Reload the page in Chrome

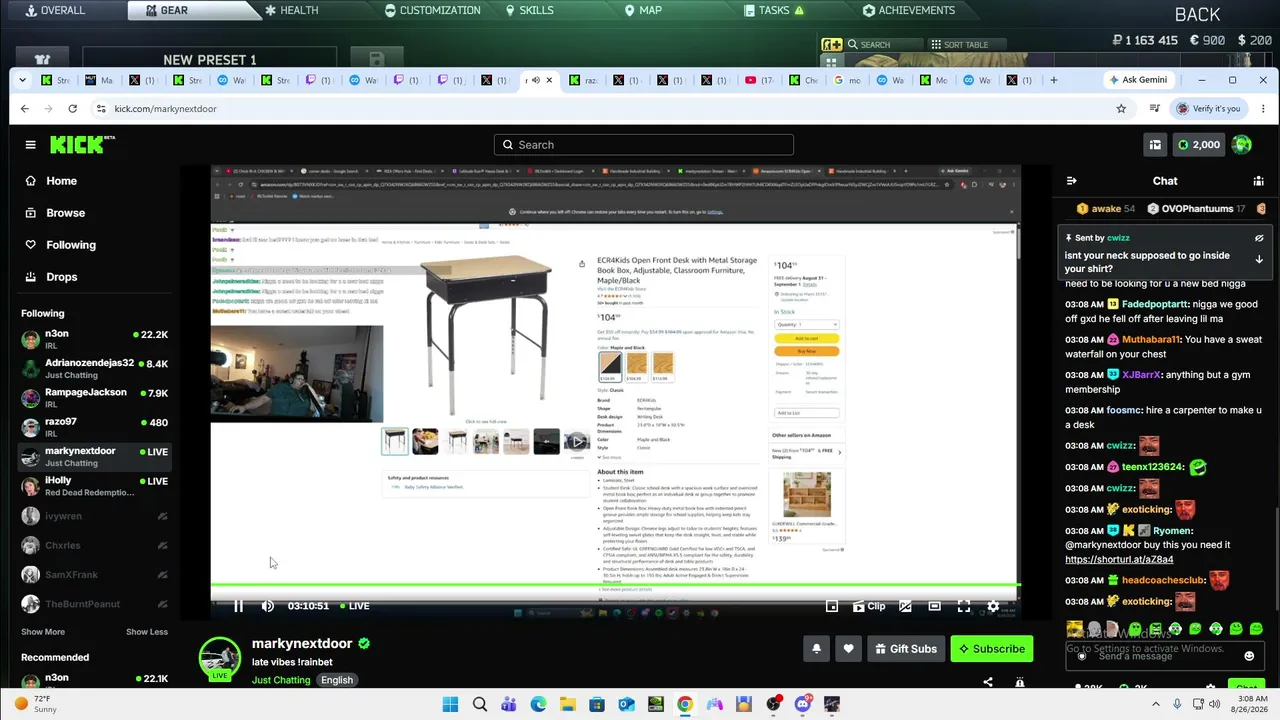point(72,108)
